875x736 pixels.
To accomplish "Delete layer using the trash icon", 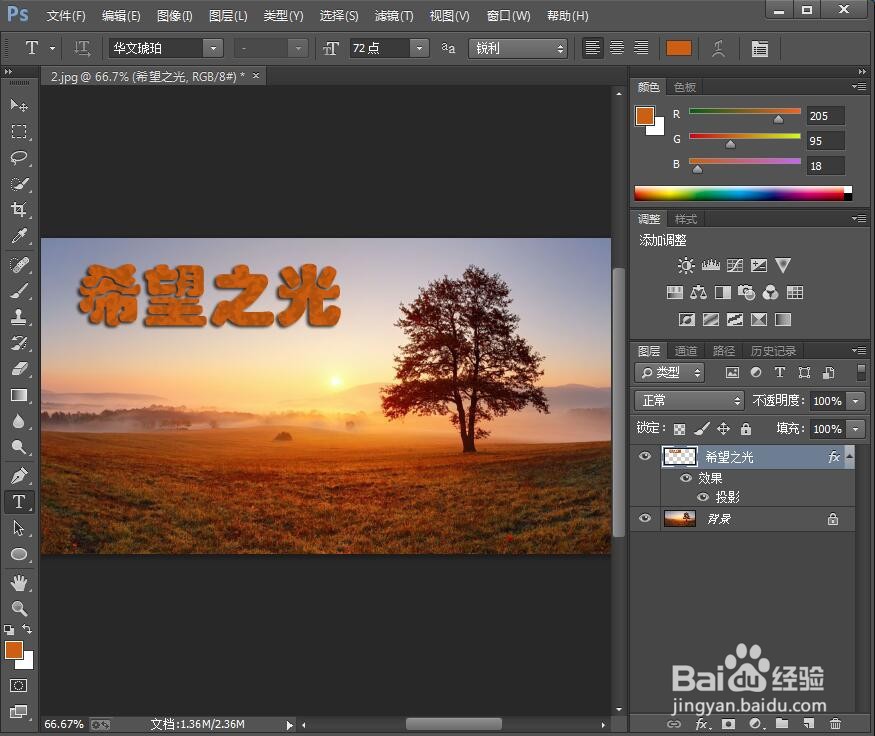I will click(x=836, y=723).
